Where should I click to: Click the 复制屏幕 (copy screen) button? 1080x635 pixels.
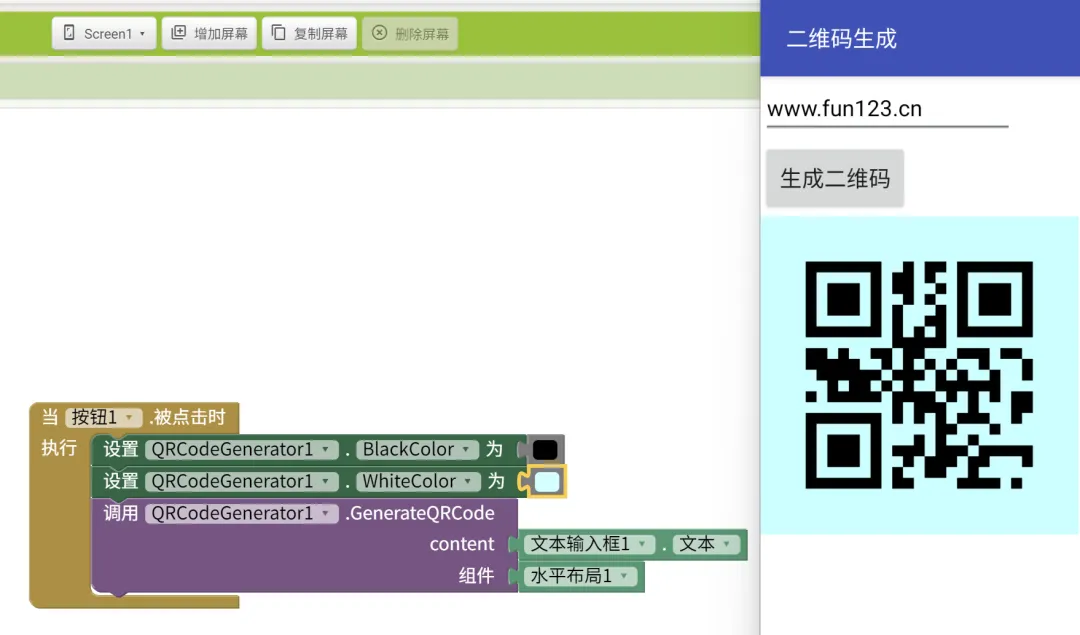(x=309, y=33)
